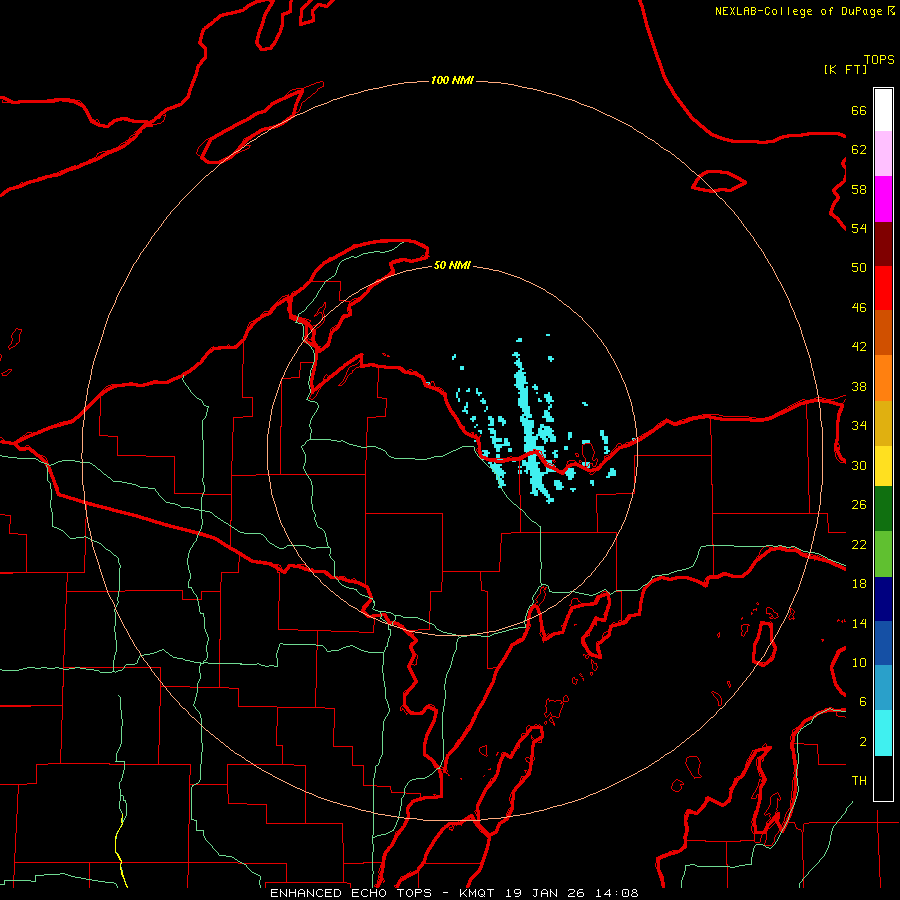This screenshot has width=900, height=900.
Task: Click the 'KMQT' radar site identifier
Action: [x=476, y=893]
